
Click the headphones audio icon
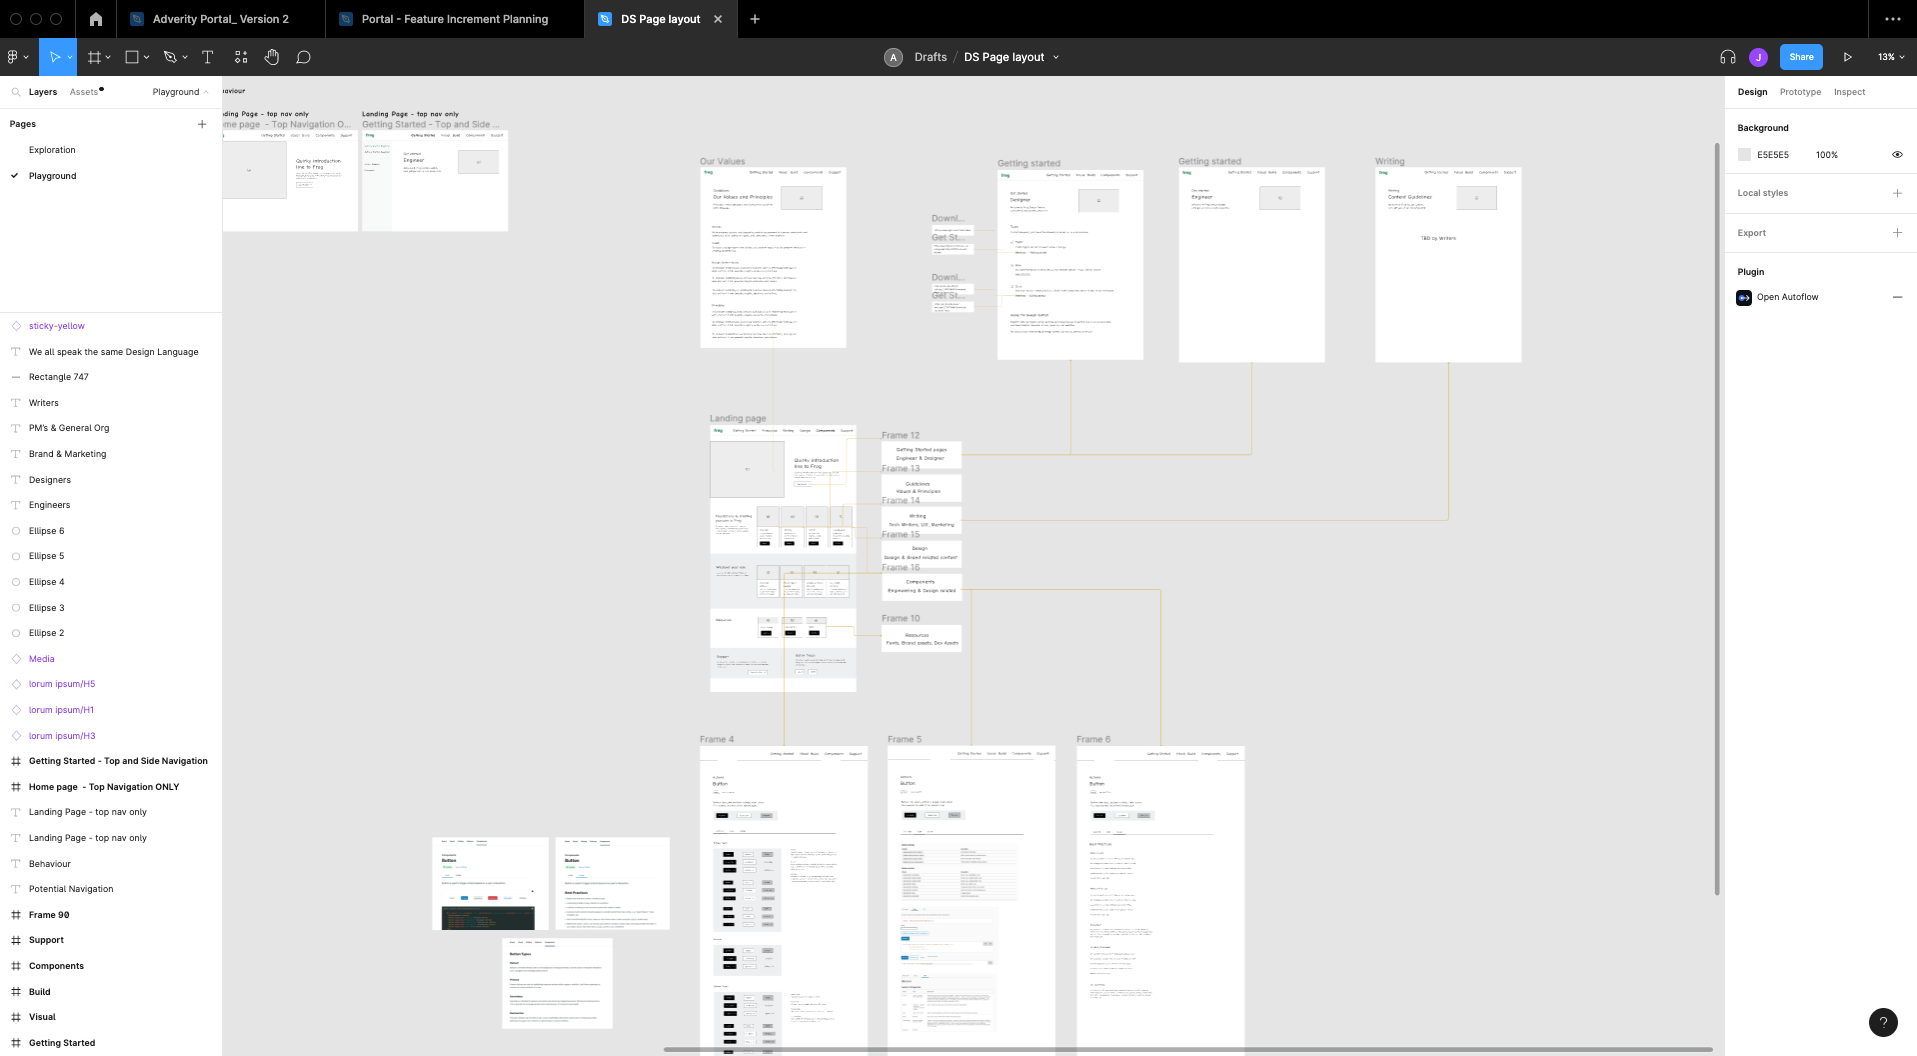coord(1727,57)
